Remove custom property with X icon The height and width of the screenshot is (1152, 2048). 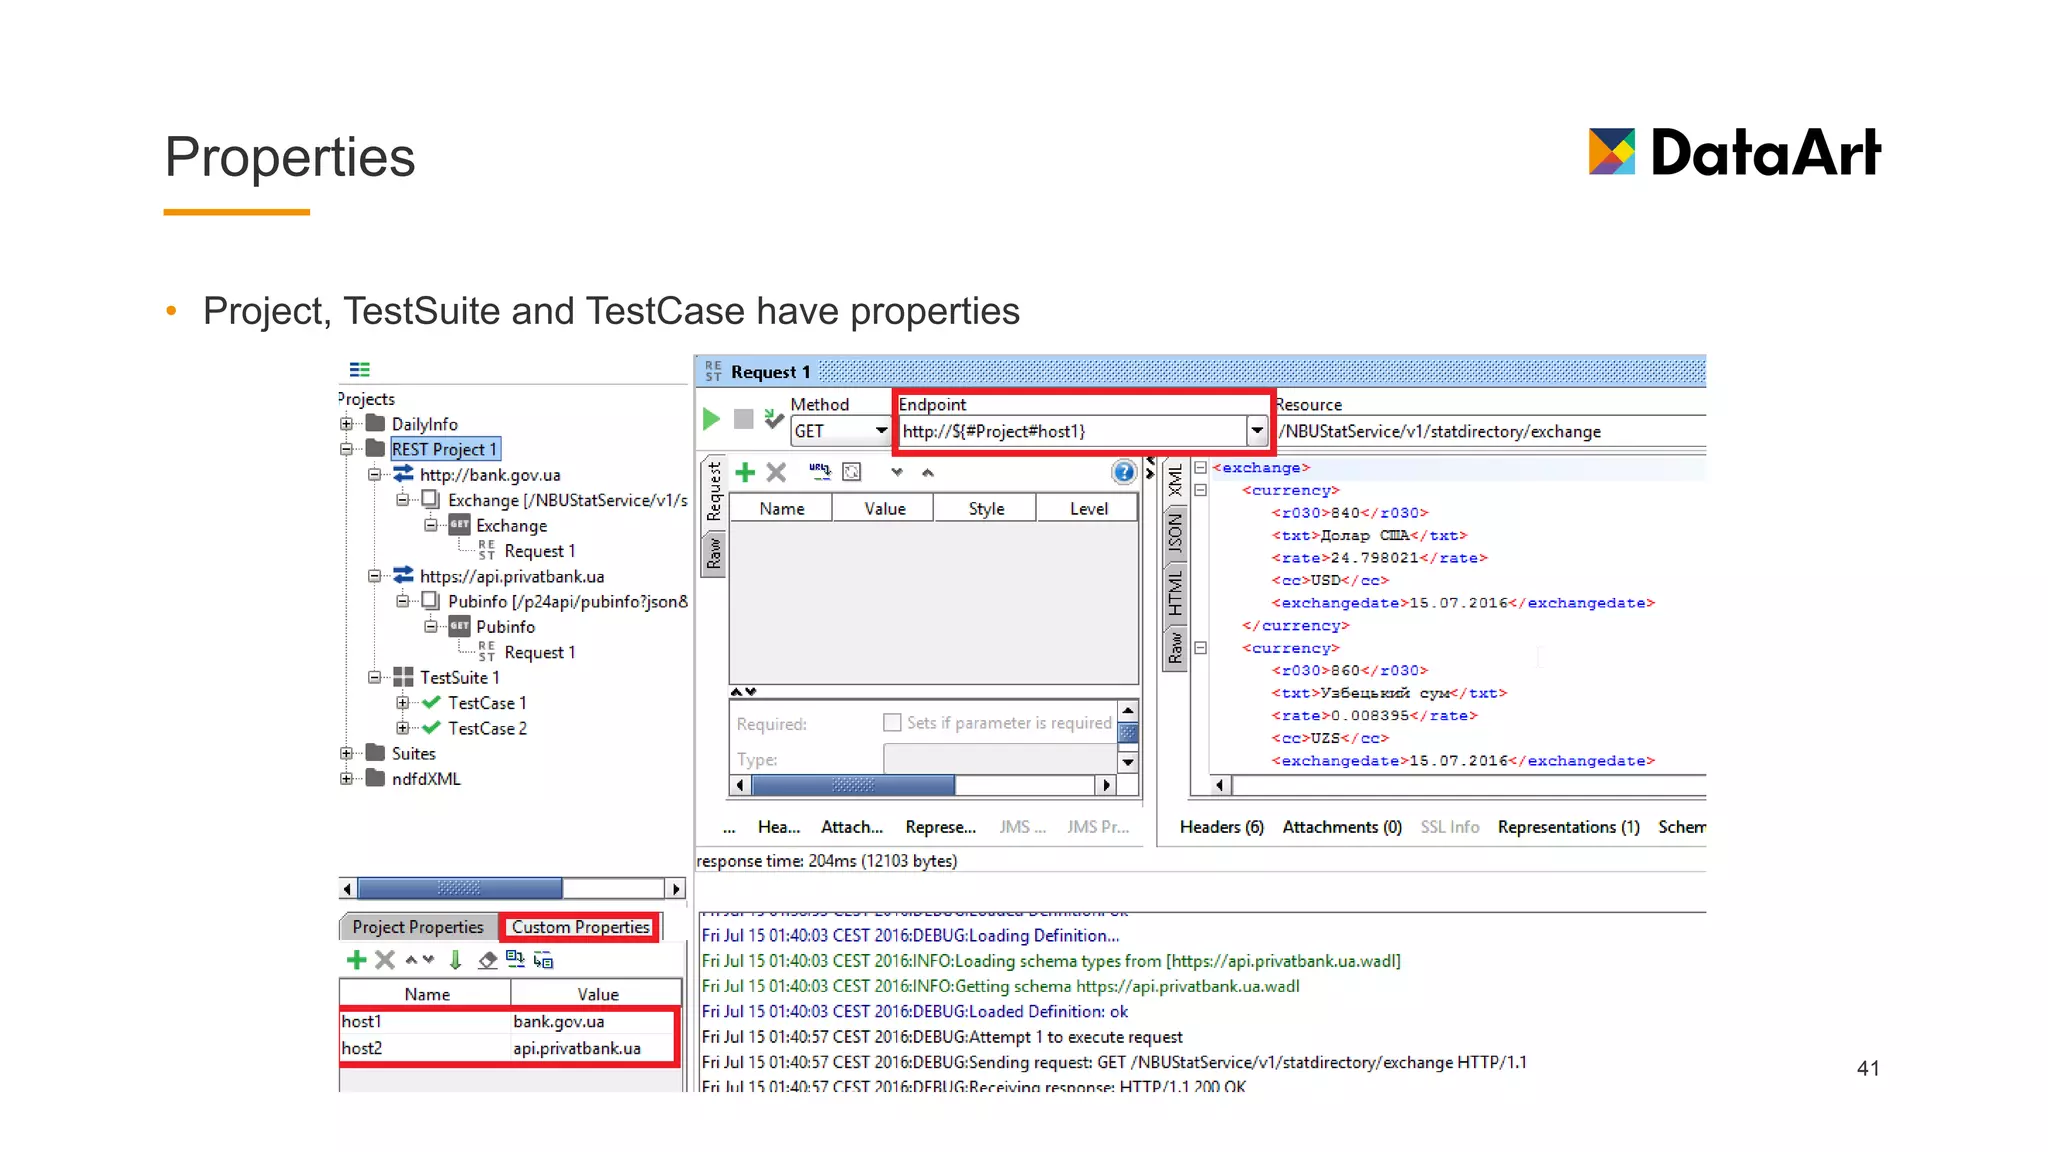click(x=385, y=960)
